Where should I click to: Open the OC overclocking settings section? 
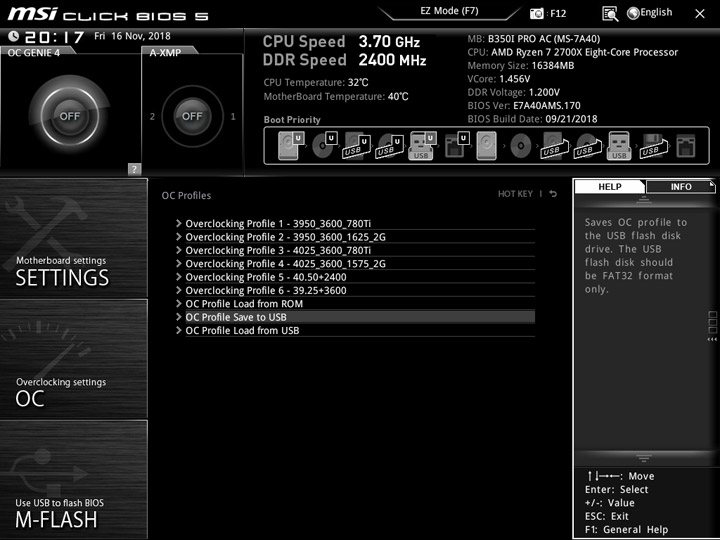(x=73, y=359)
